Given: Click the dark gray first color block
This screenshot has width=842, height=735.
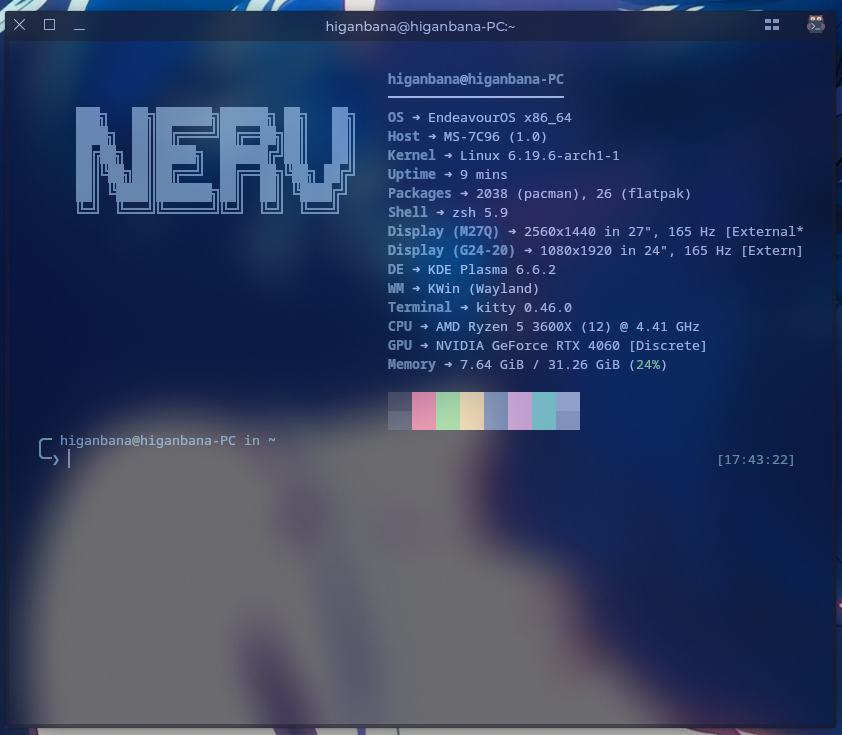Looking at the screenshot, I should (x=400, y=411).
